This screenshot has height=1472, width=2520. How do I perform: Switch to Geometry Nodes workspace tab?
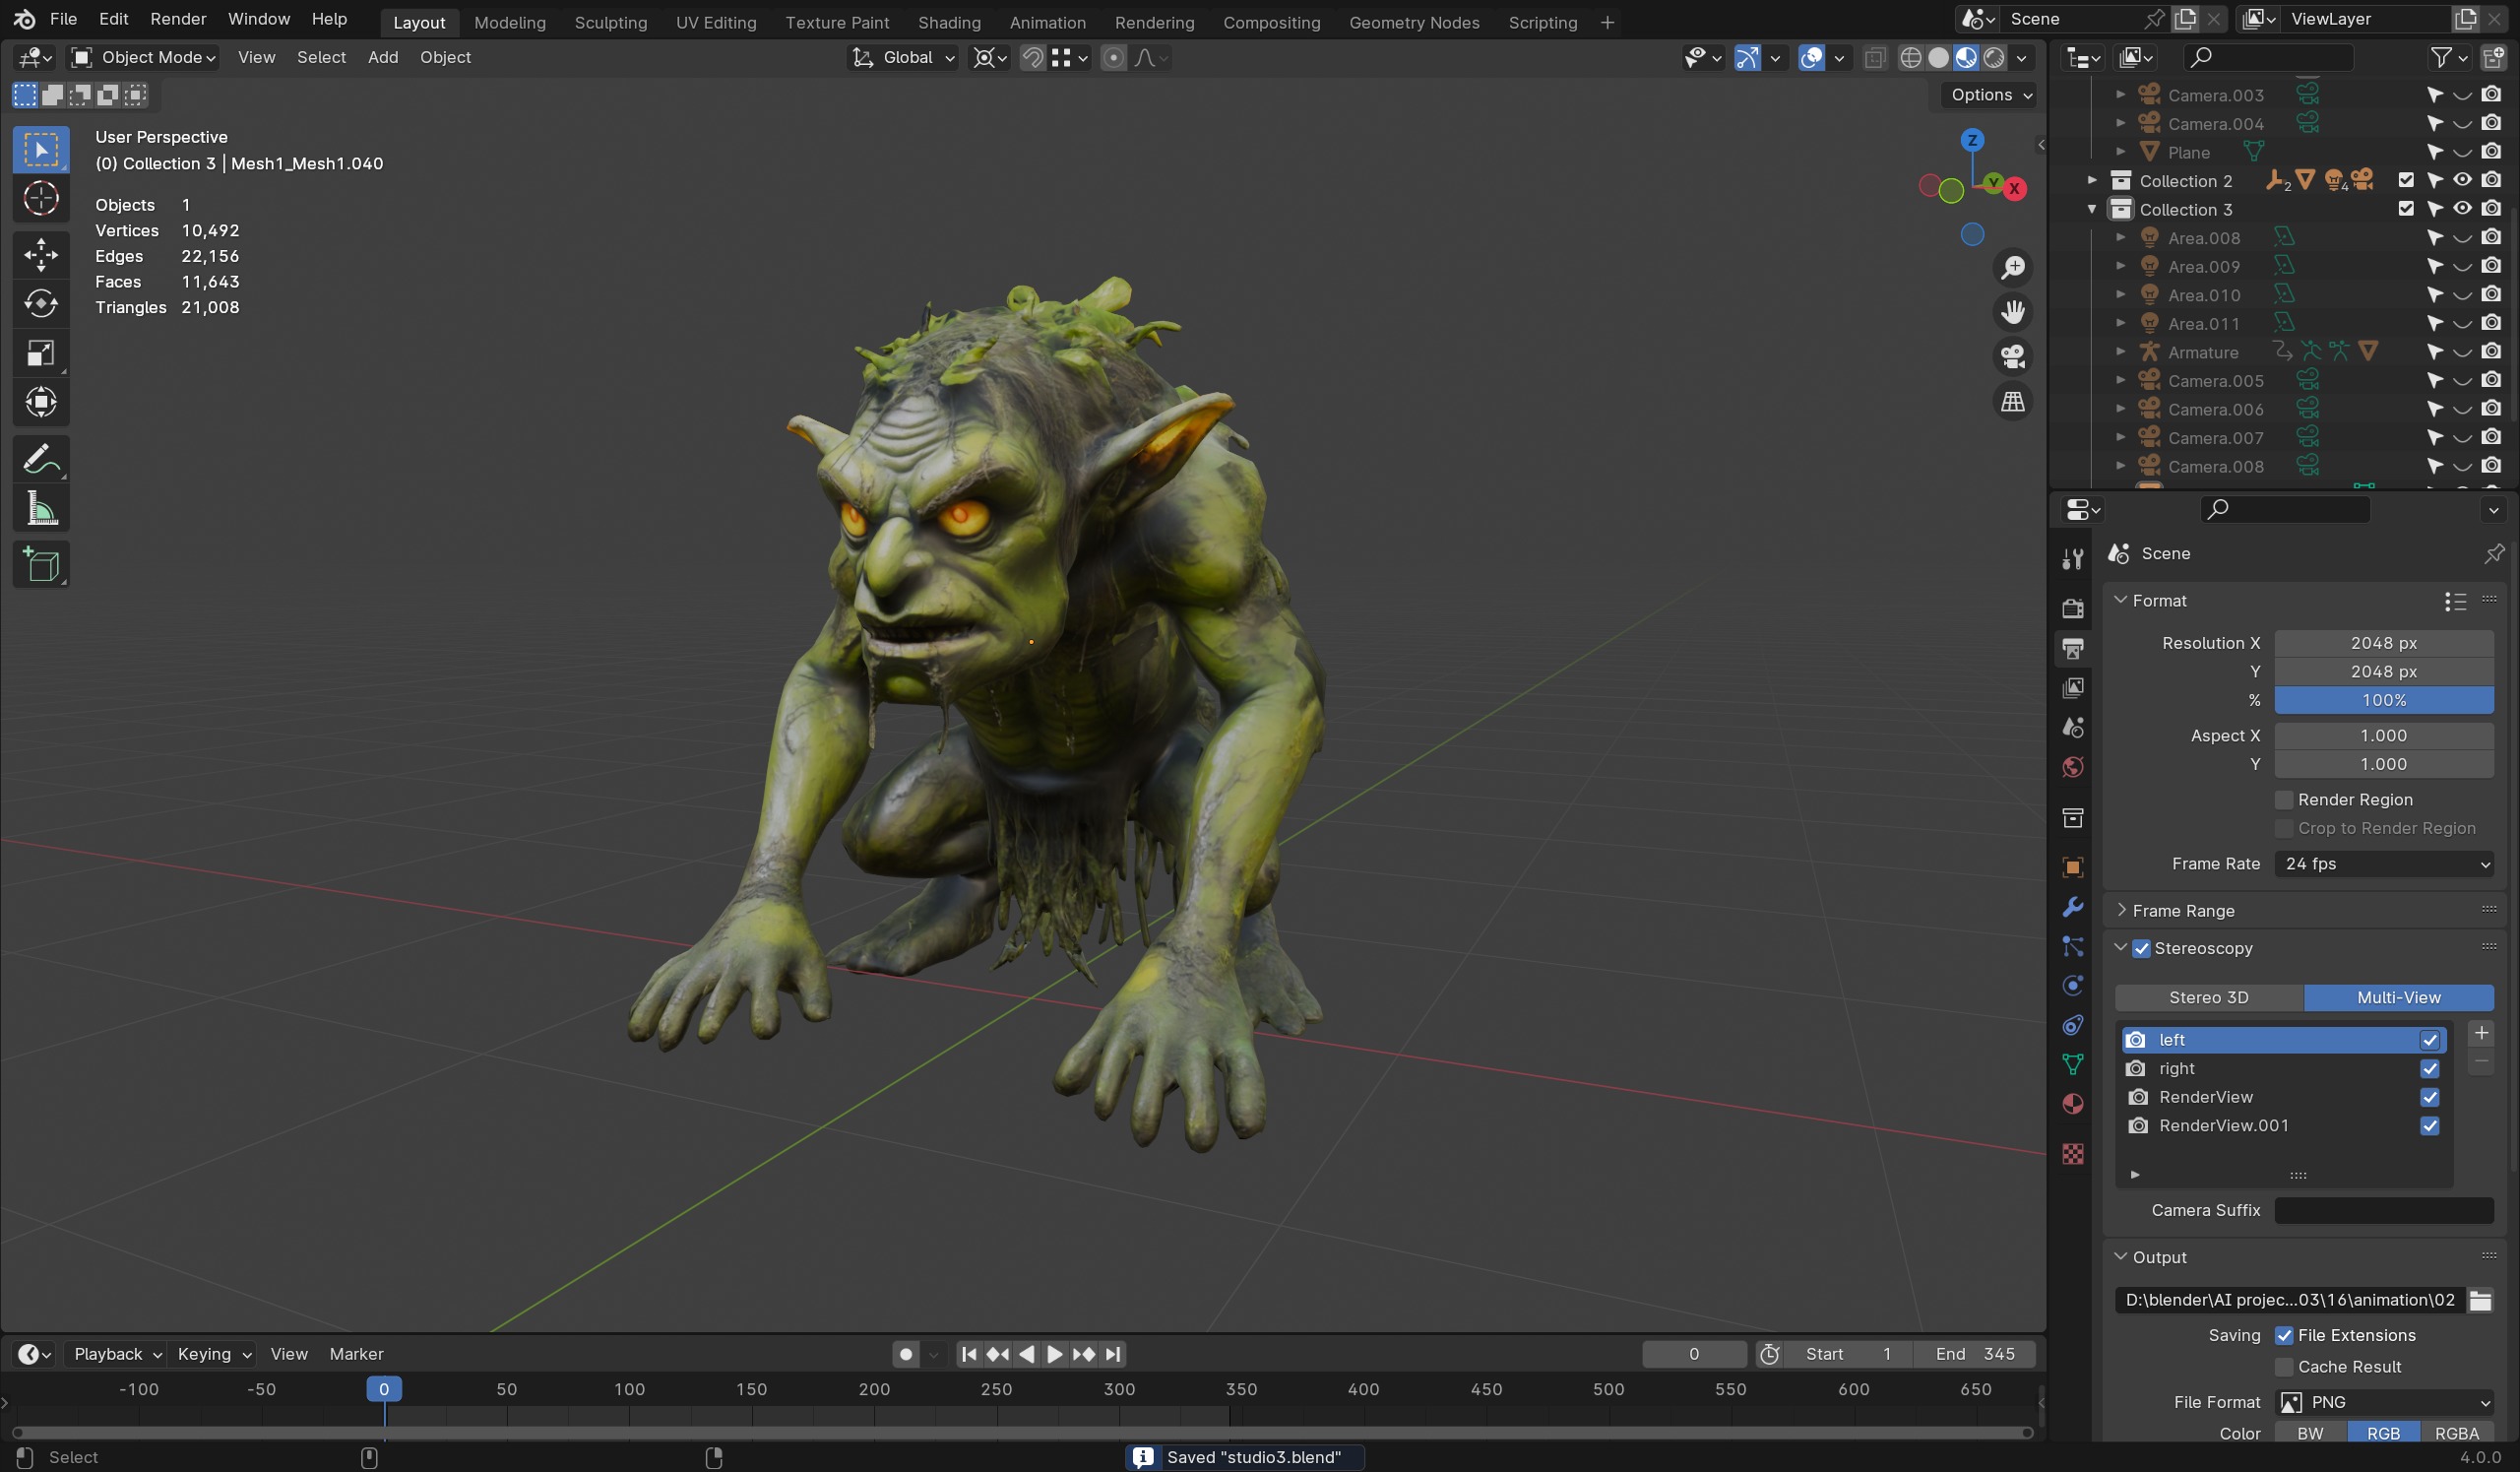(1413, 22)
